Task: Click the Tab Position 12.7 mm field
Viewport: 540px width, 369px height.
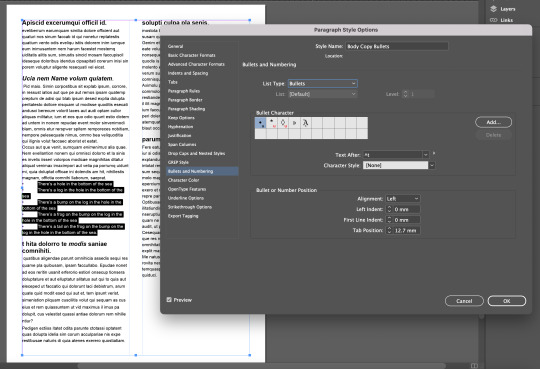Action: tap(406, 230)
